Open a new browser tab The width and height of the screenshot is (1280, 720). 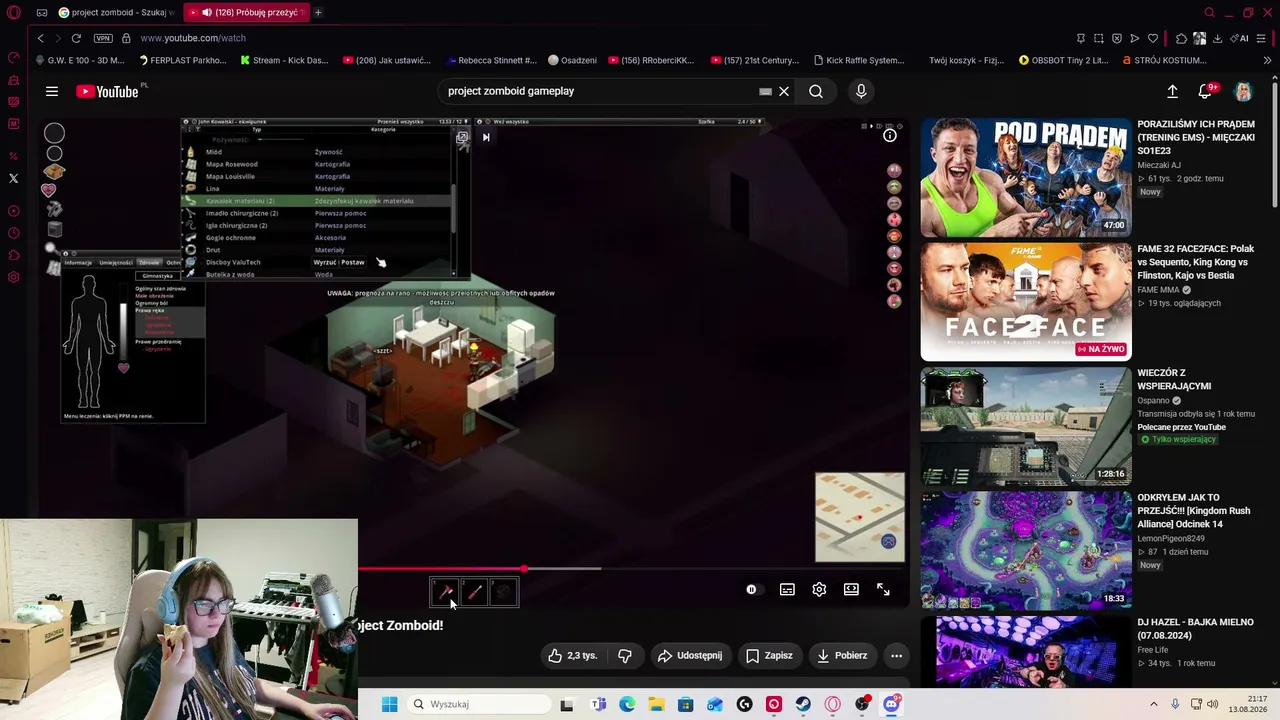318,13
